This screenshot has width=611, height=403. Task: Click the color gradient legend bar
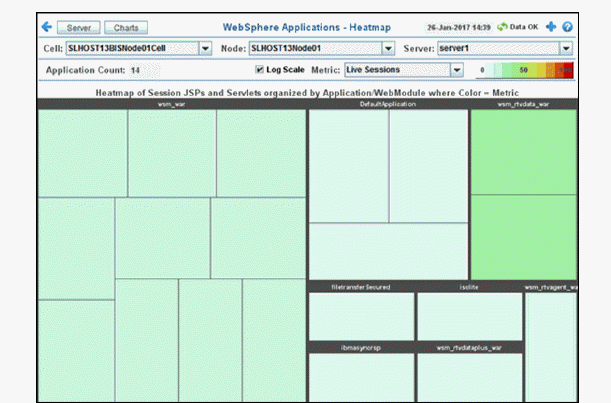[524, 70]
